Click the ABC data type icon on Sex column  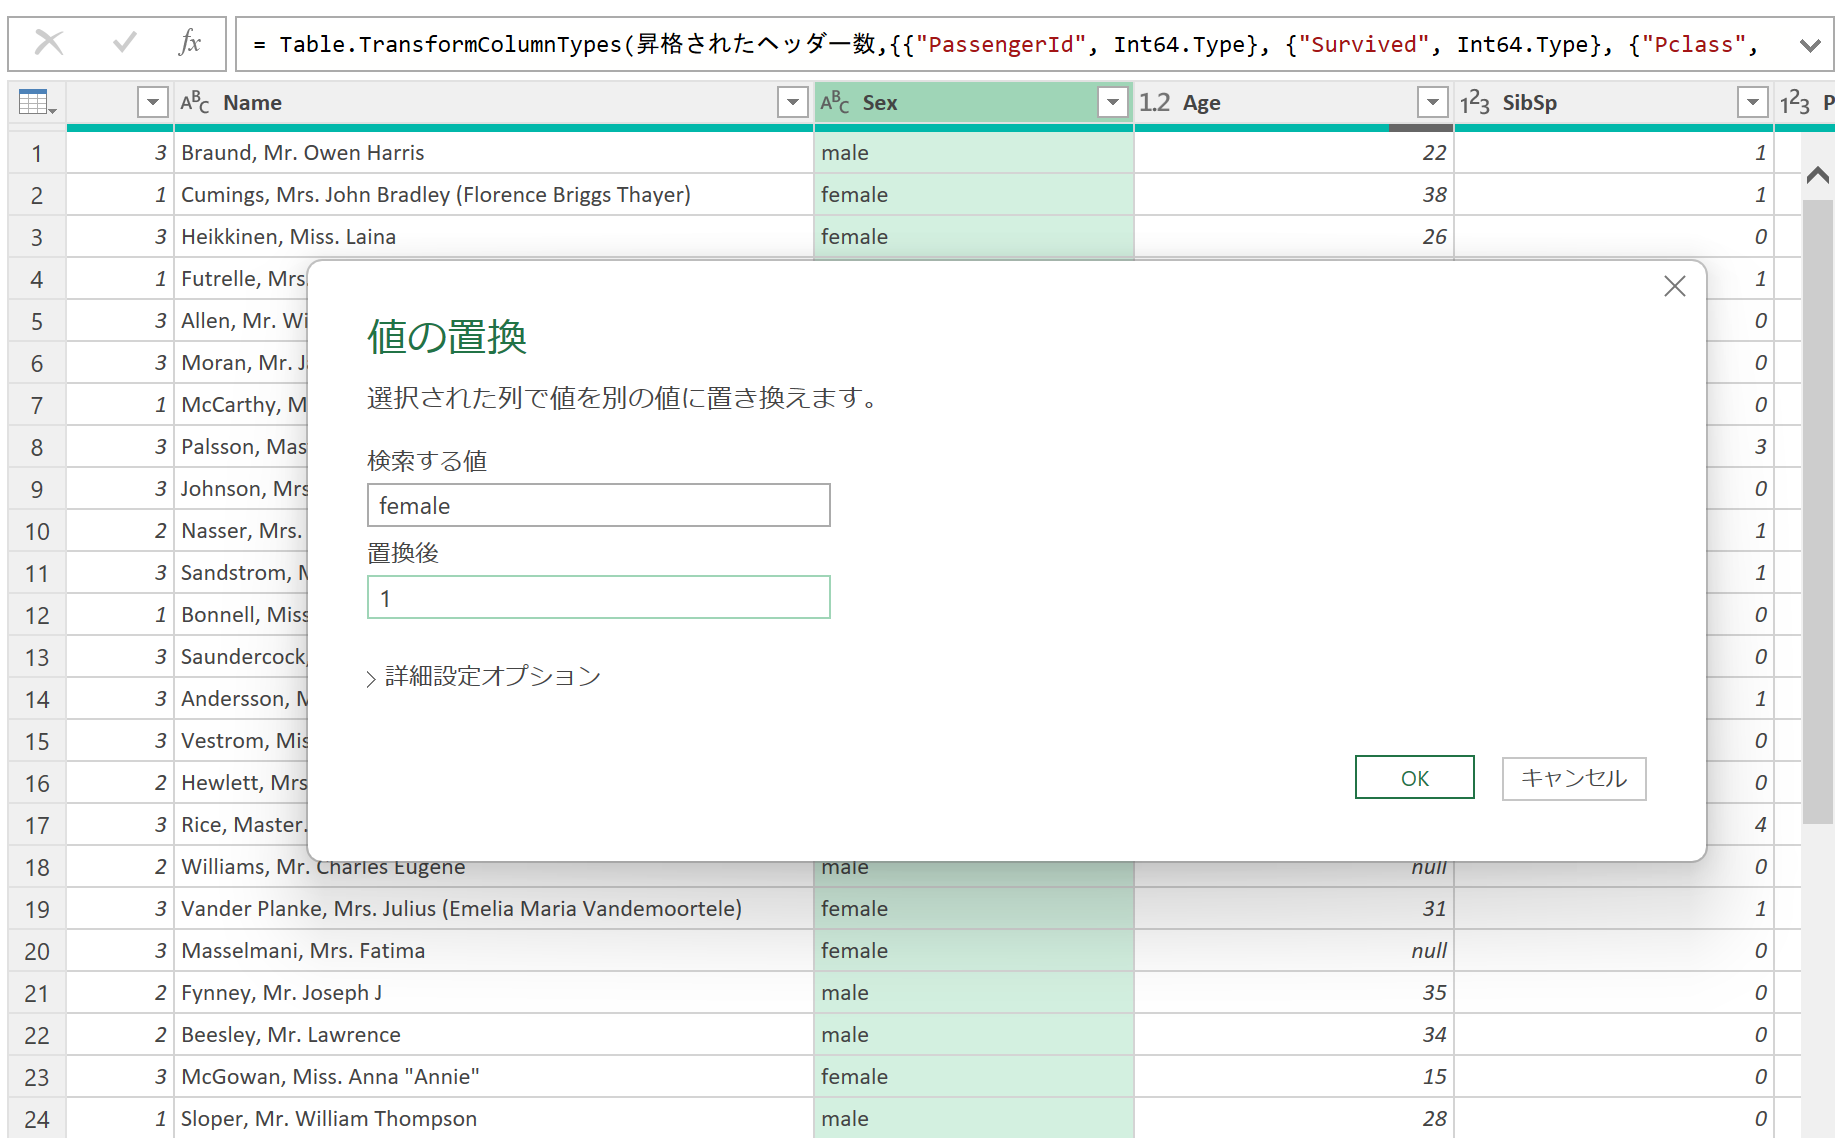[x=836, y=101]
